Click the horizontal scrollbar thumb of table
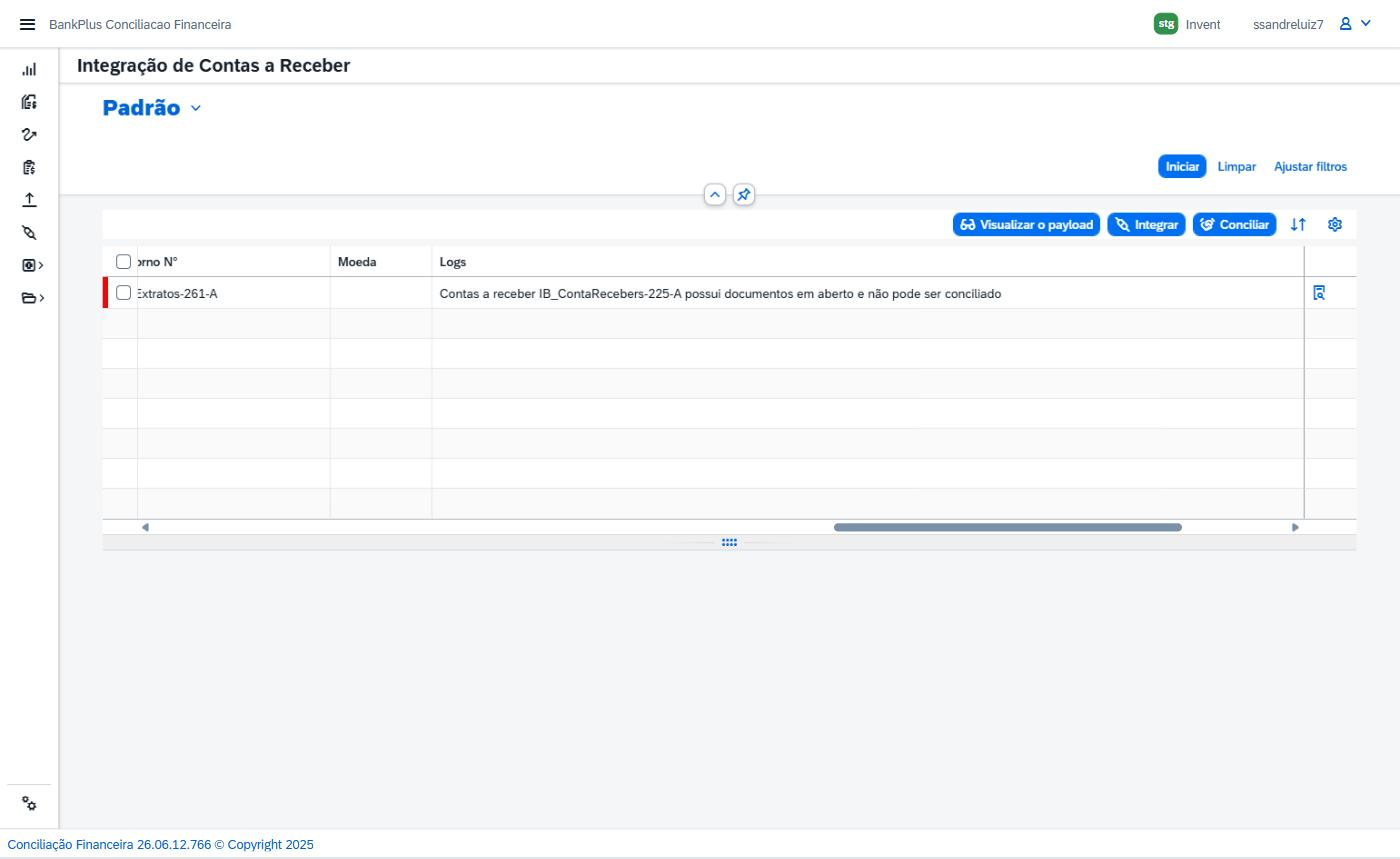This screenshot has height=859, width=1400. click(1008, 527)
